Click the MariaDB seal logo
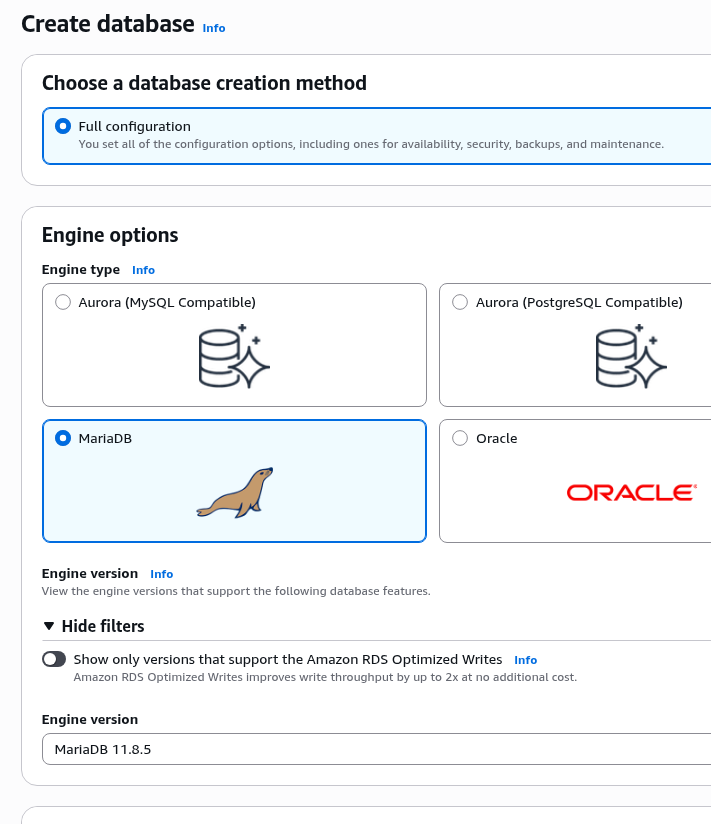 click(x=235, y=492)
